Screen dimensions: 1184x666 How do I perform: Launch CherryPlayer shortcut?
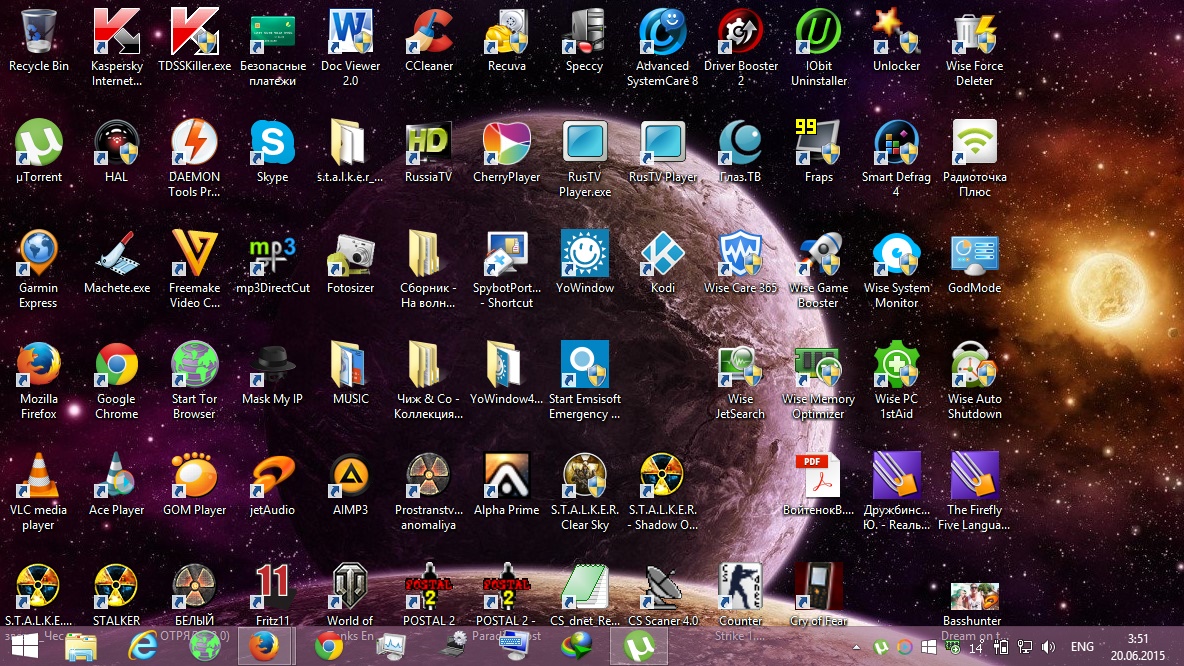click(507, 143)
